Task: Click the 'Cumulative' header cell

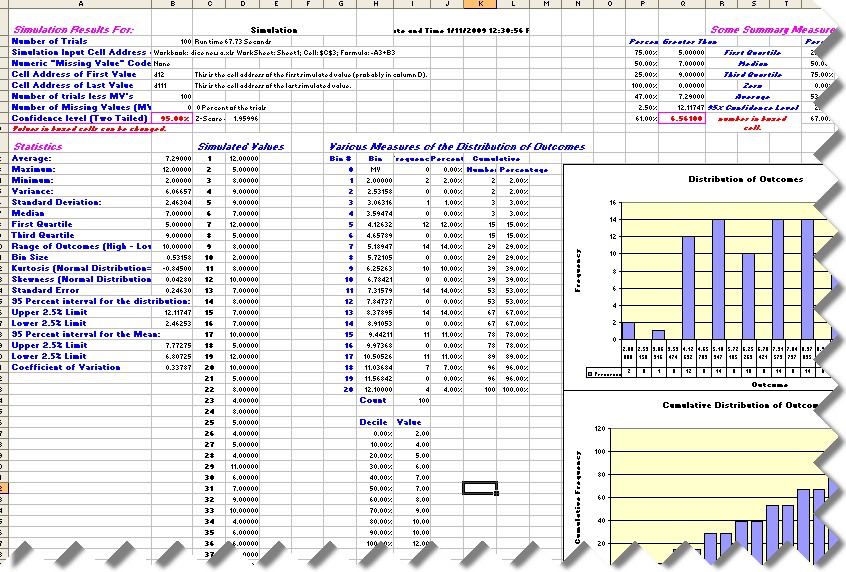Action: 496,159
